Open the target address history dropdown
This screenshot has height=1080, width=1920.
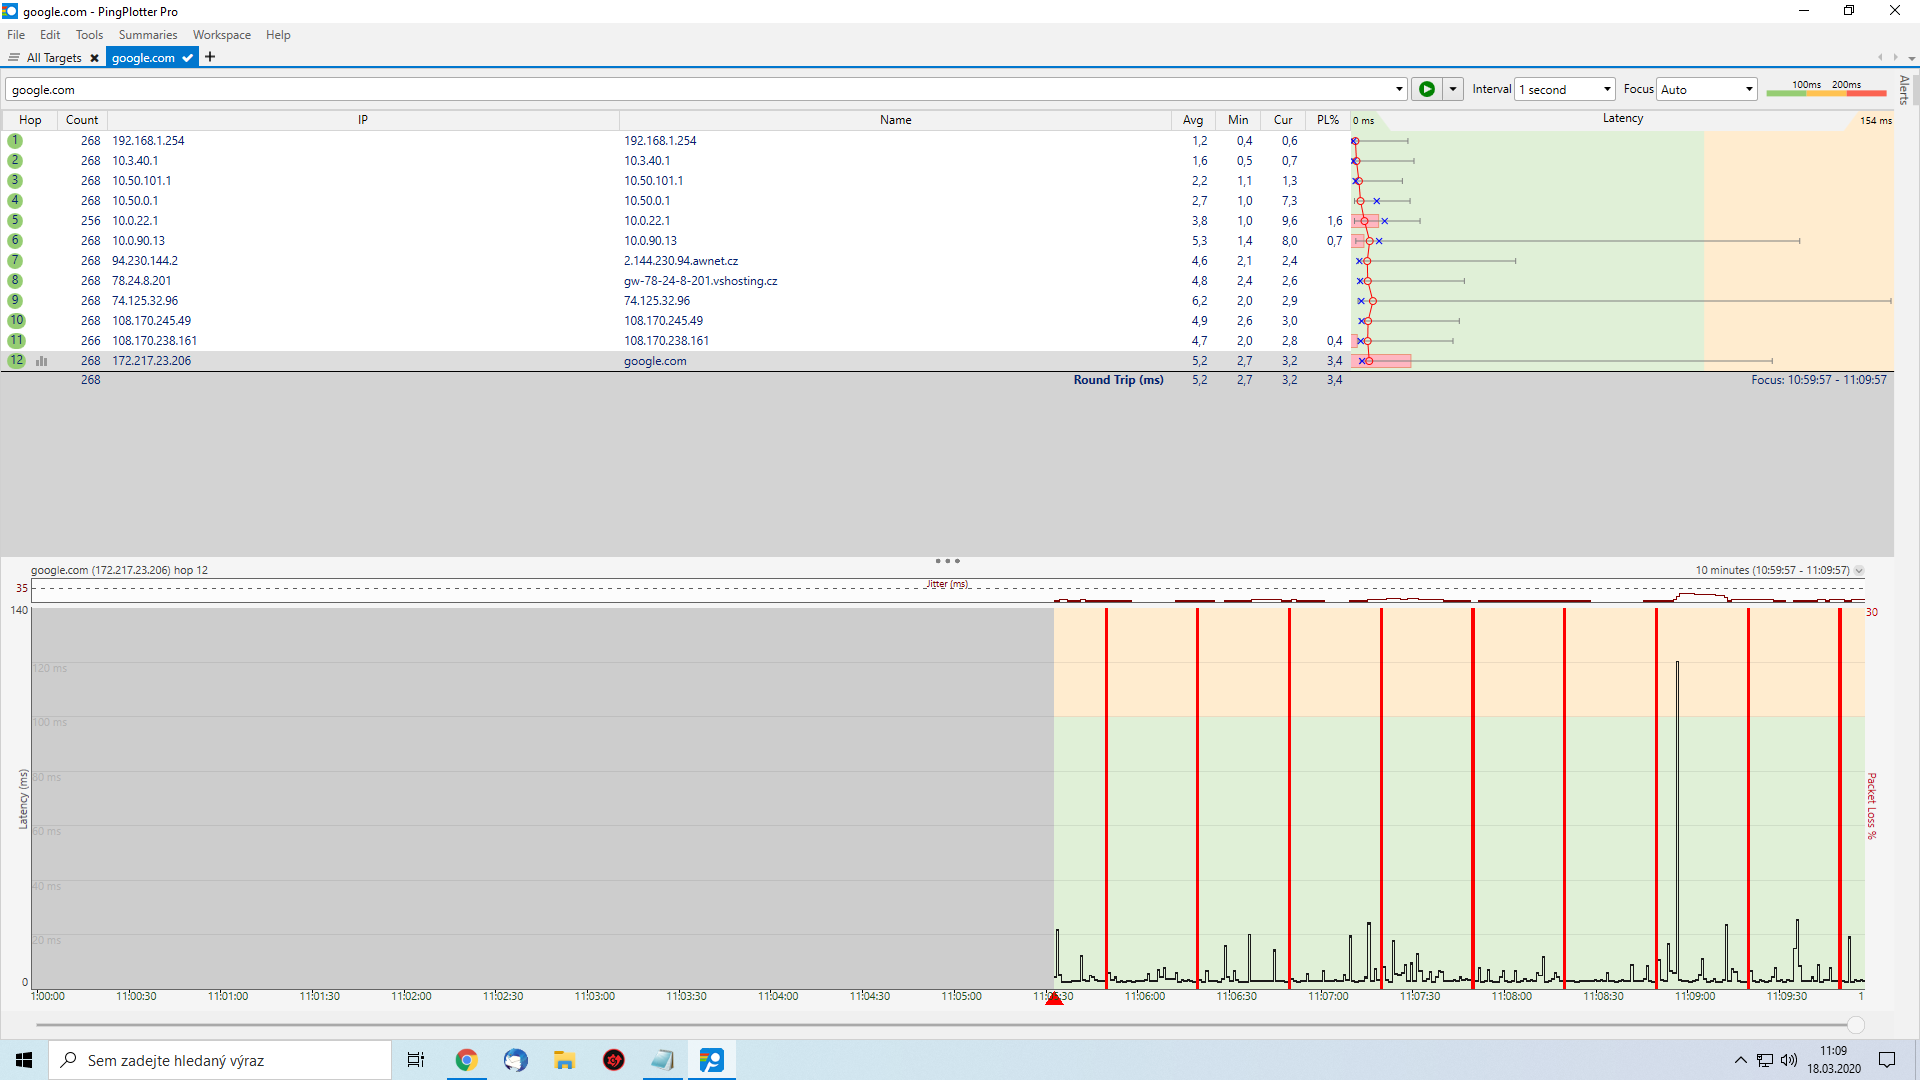point(1399,89)
